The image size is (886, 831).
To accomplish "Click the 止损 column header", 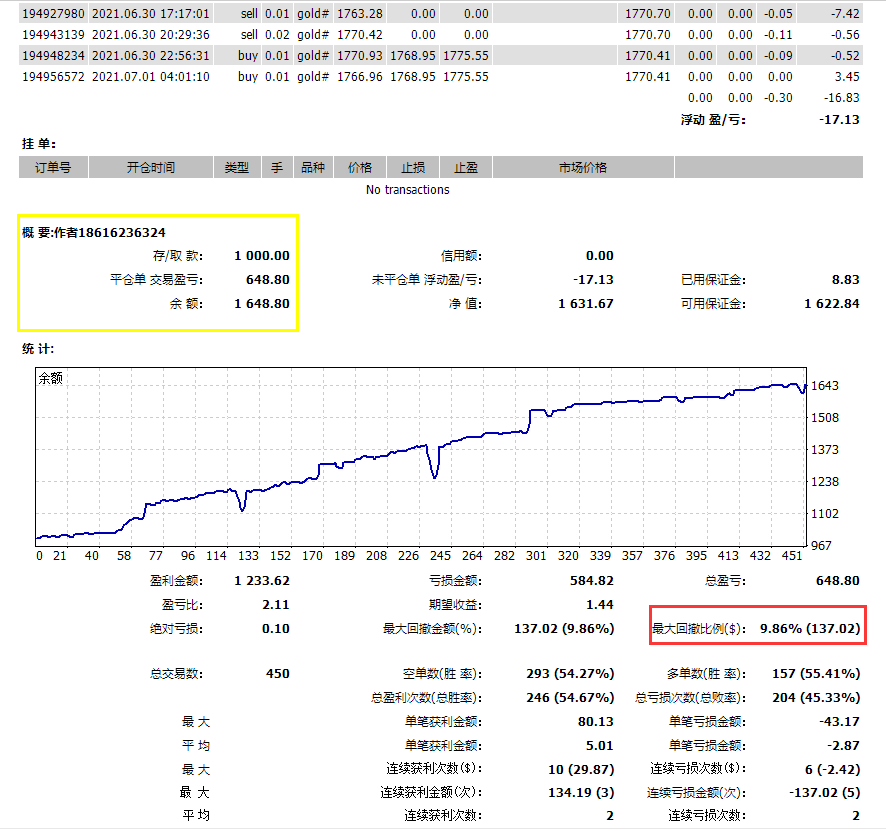I will coord(413,168).
